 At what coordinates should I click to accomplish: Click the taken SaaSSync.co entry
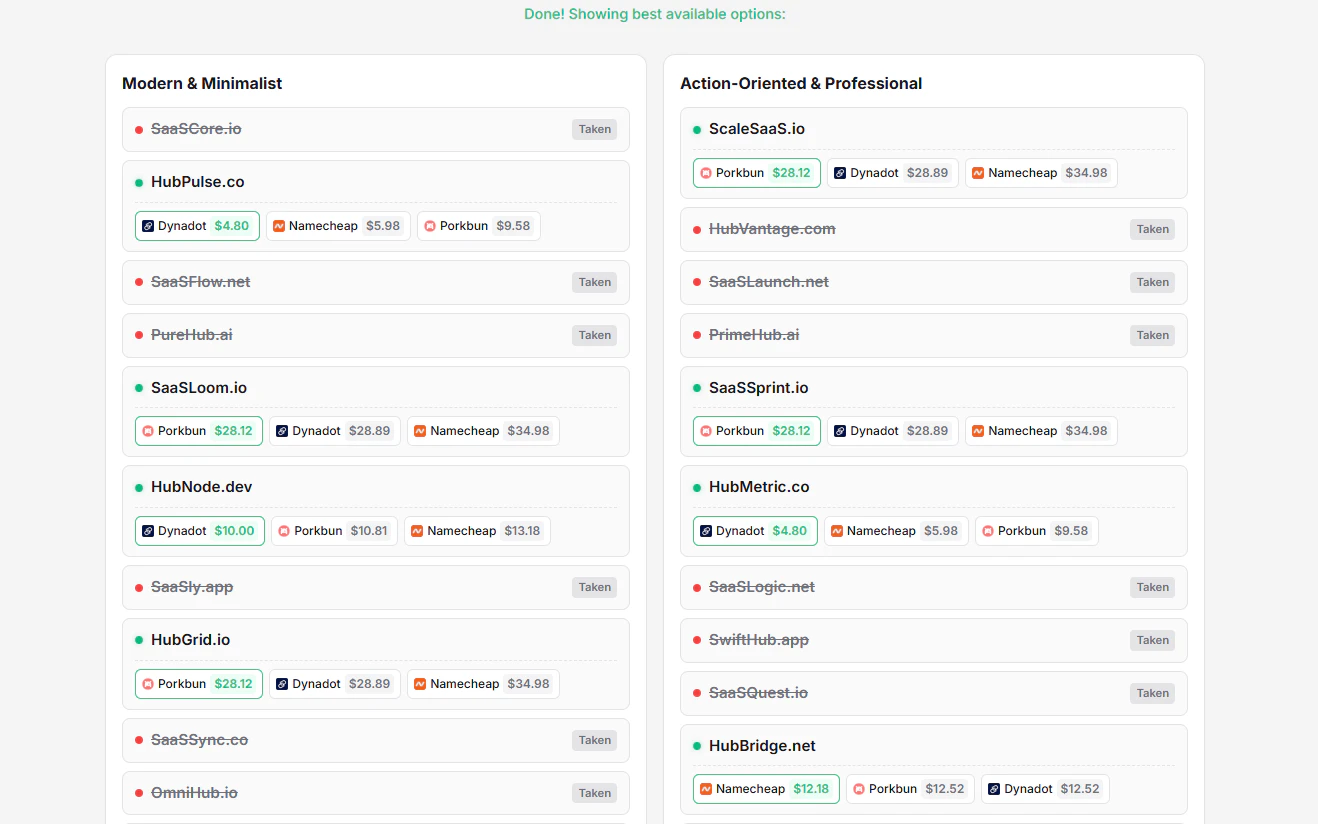pyautogui.click(x=376, y=740)
